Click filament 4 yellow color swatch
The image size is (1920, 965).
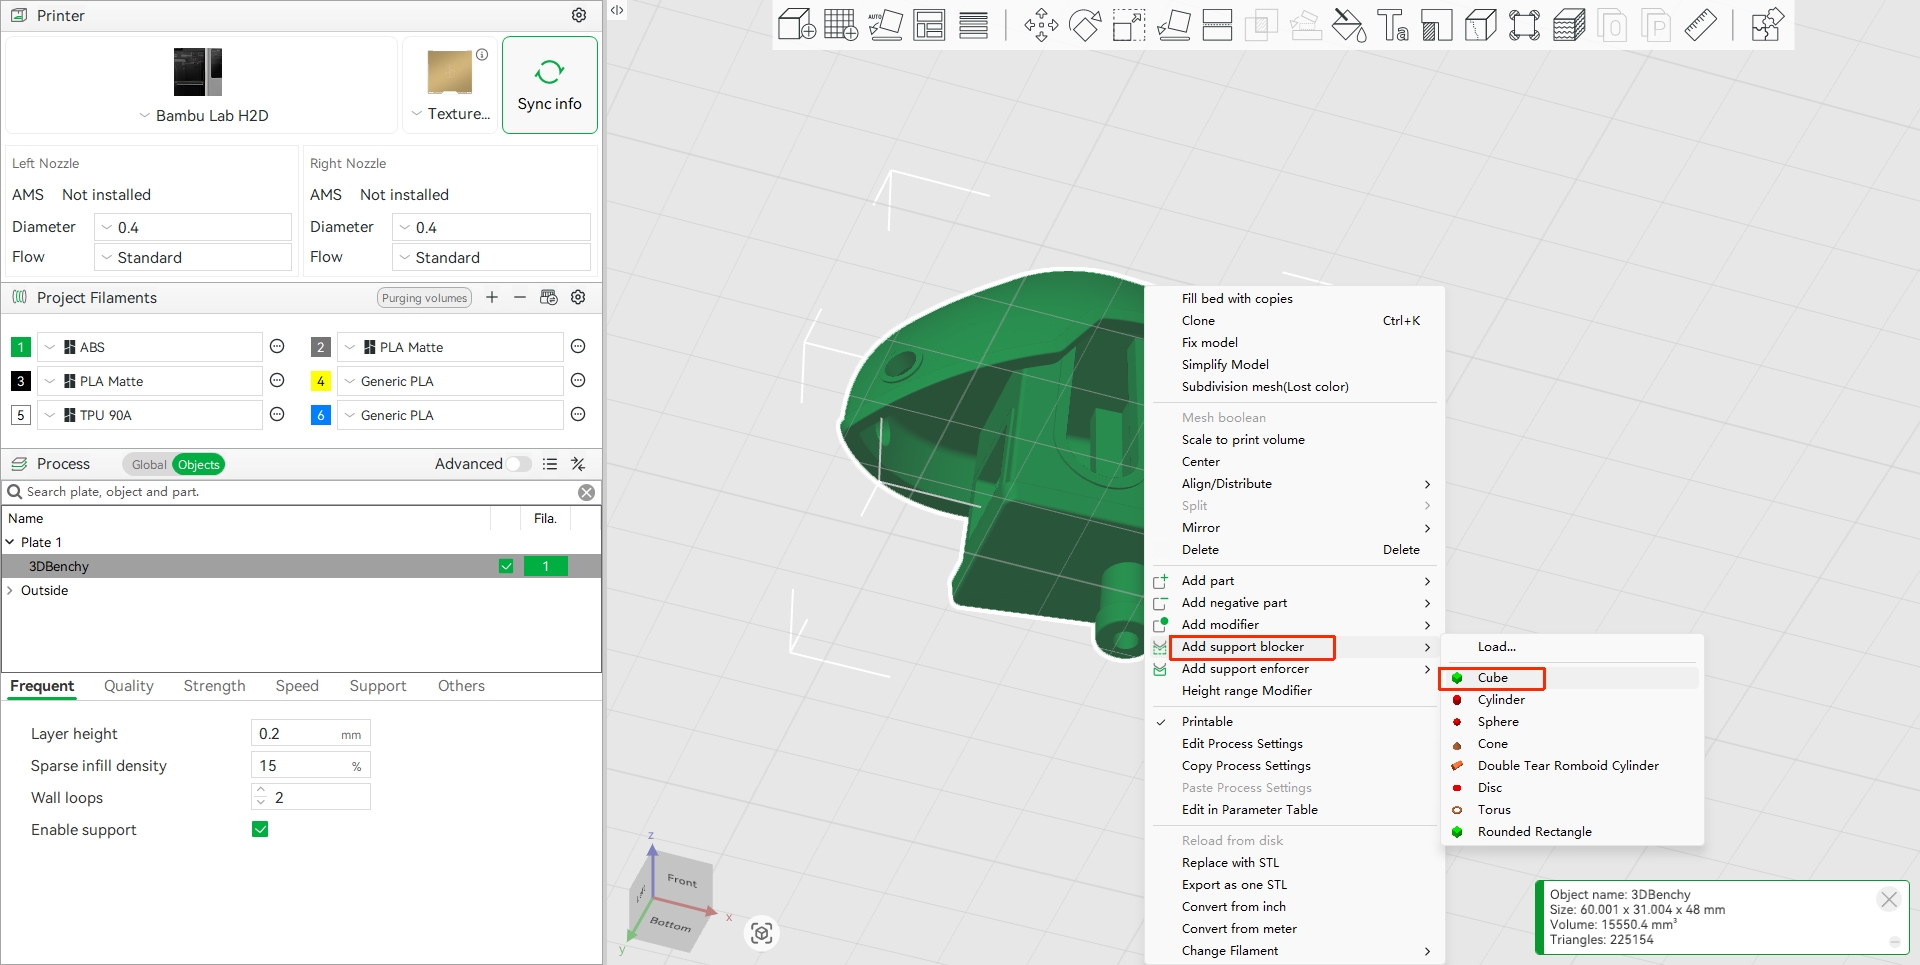320,381
